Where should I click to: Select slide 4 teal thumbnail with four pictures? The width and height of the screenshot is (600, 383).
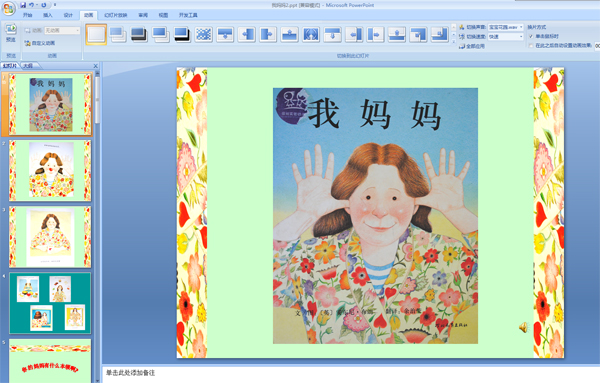50,303
